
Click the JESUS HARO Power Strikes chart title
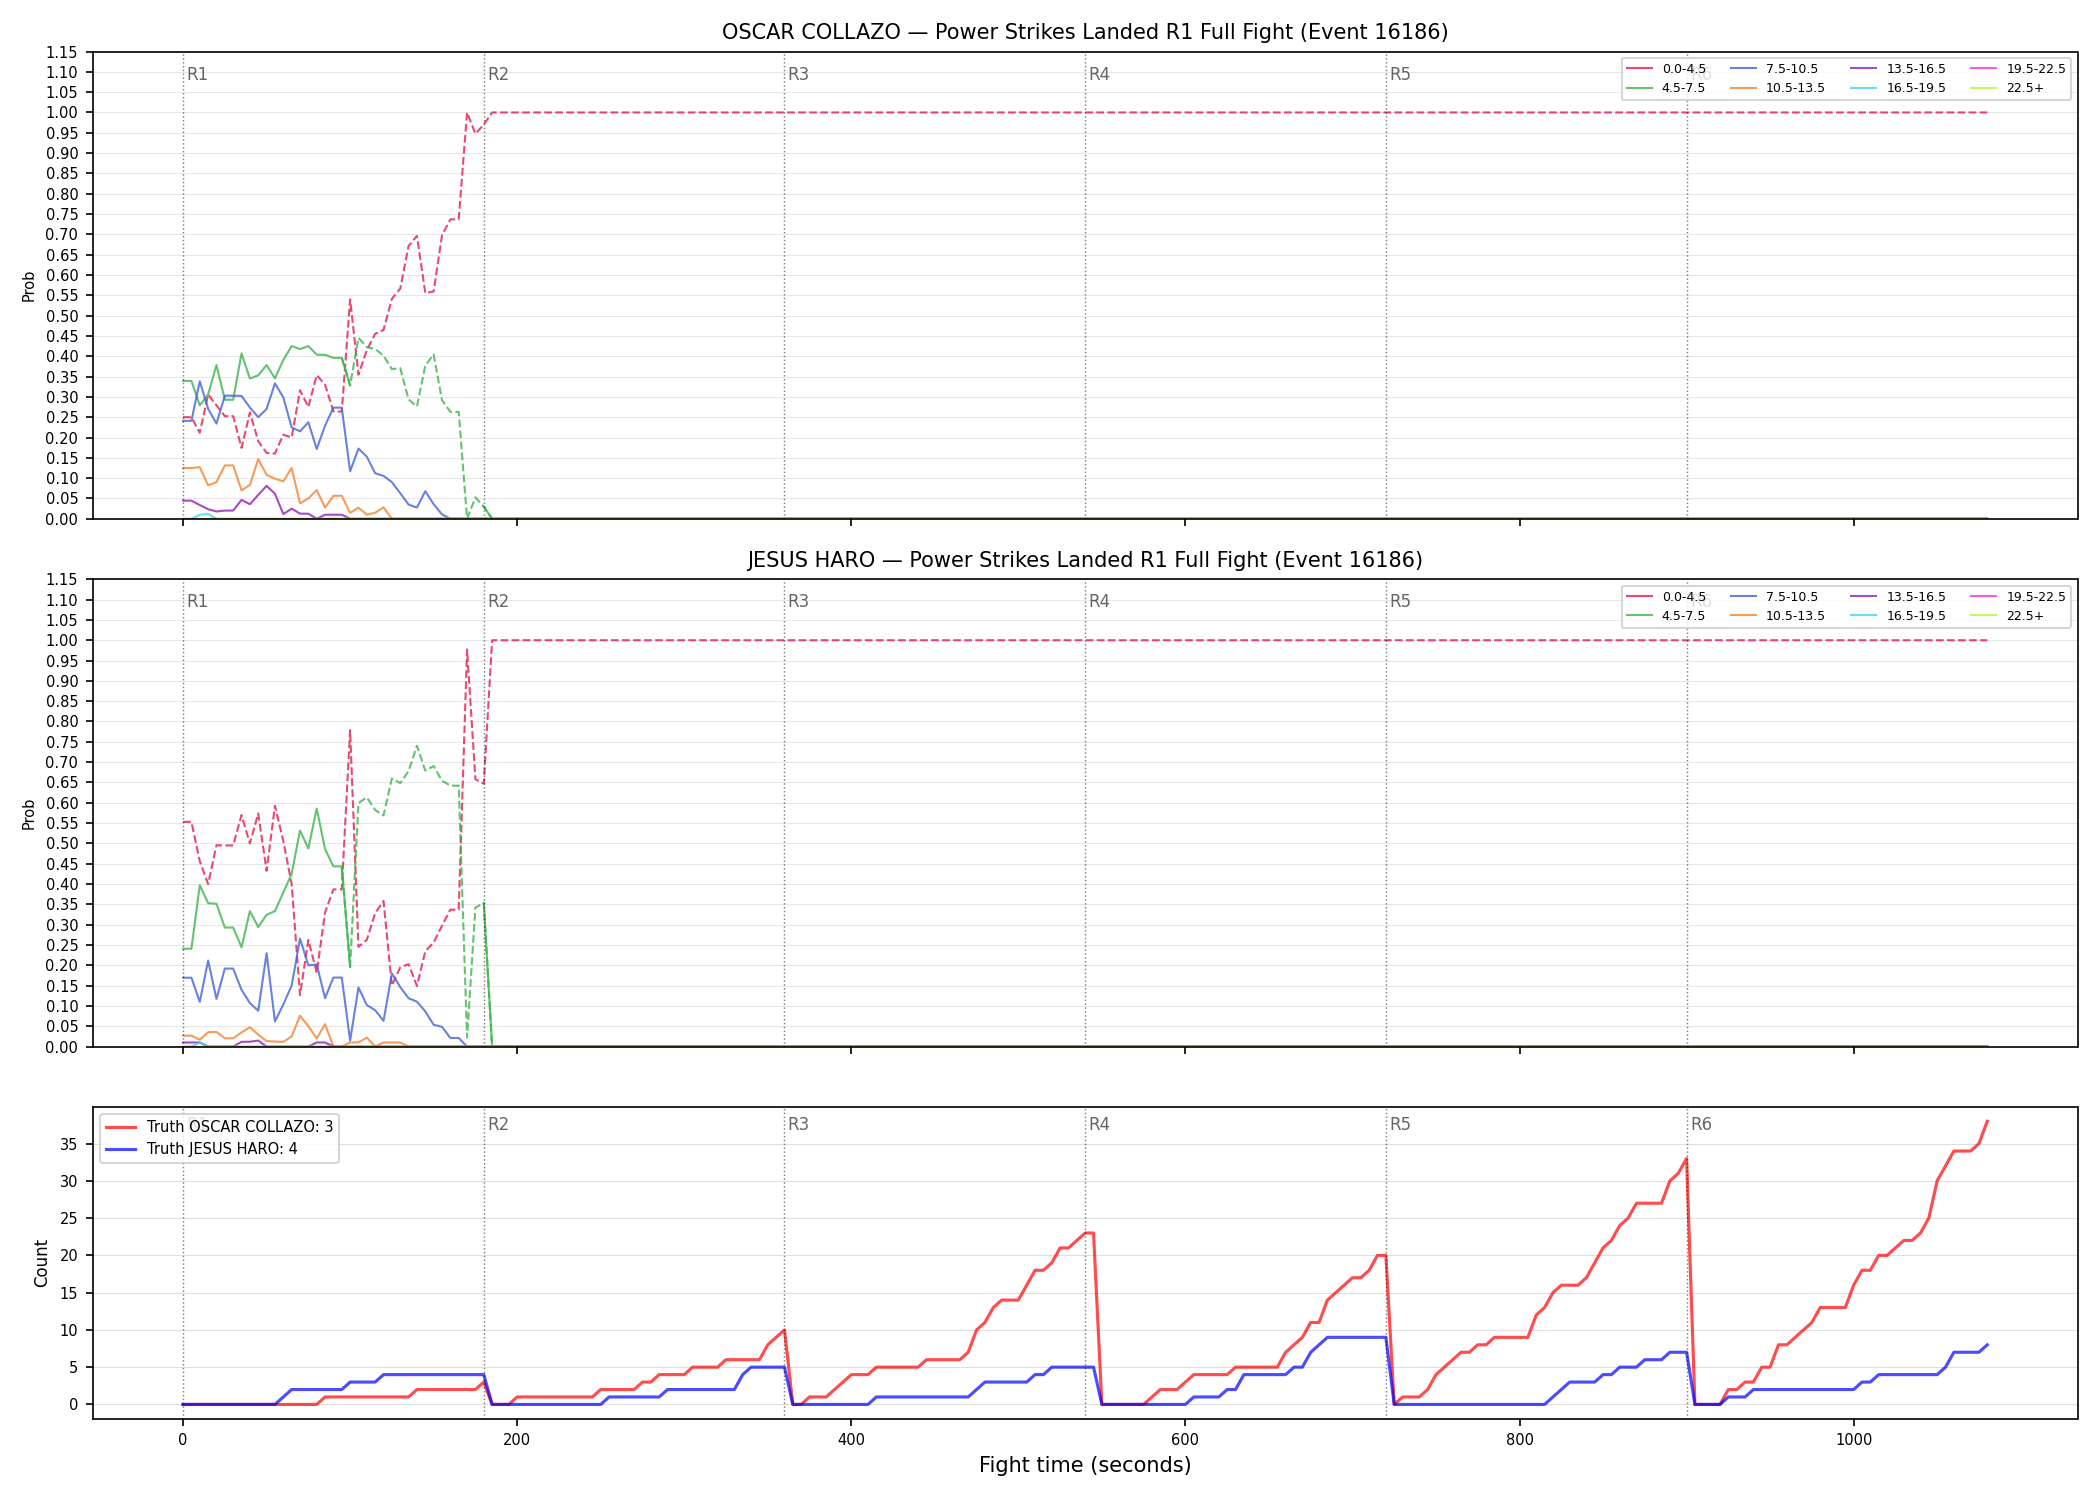[x=1085, y=560]
